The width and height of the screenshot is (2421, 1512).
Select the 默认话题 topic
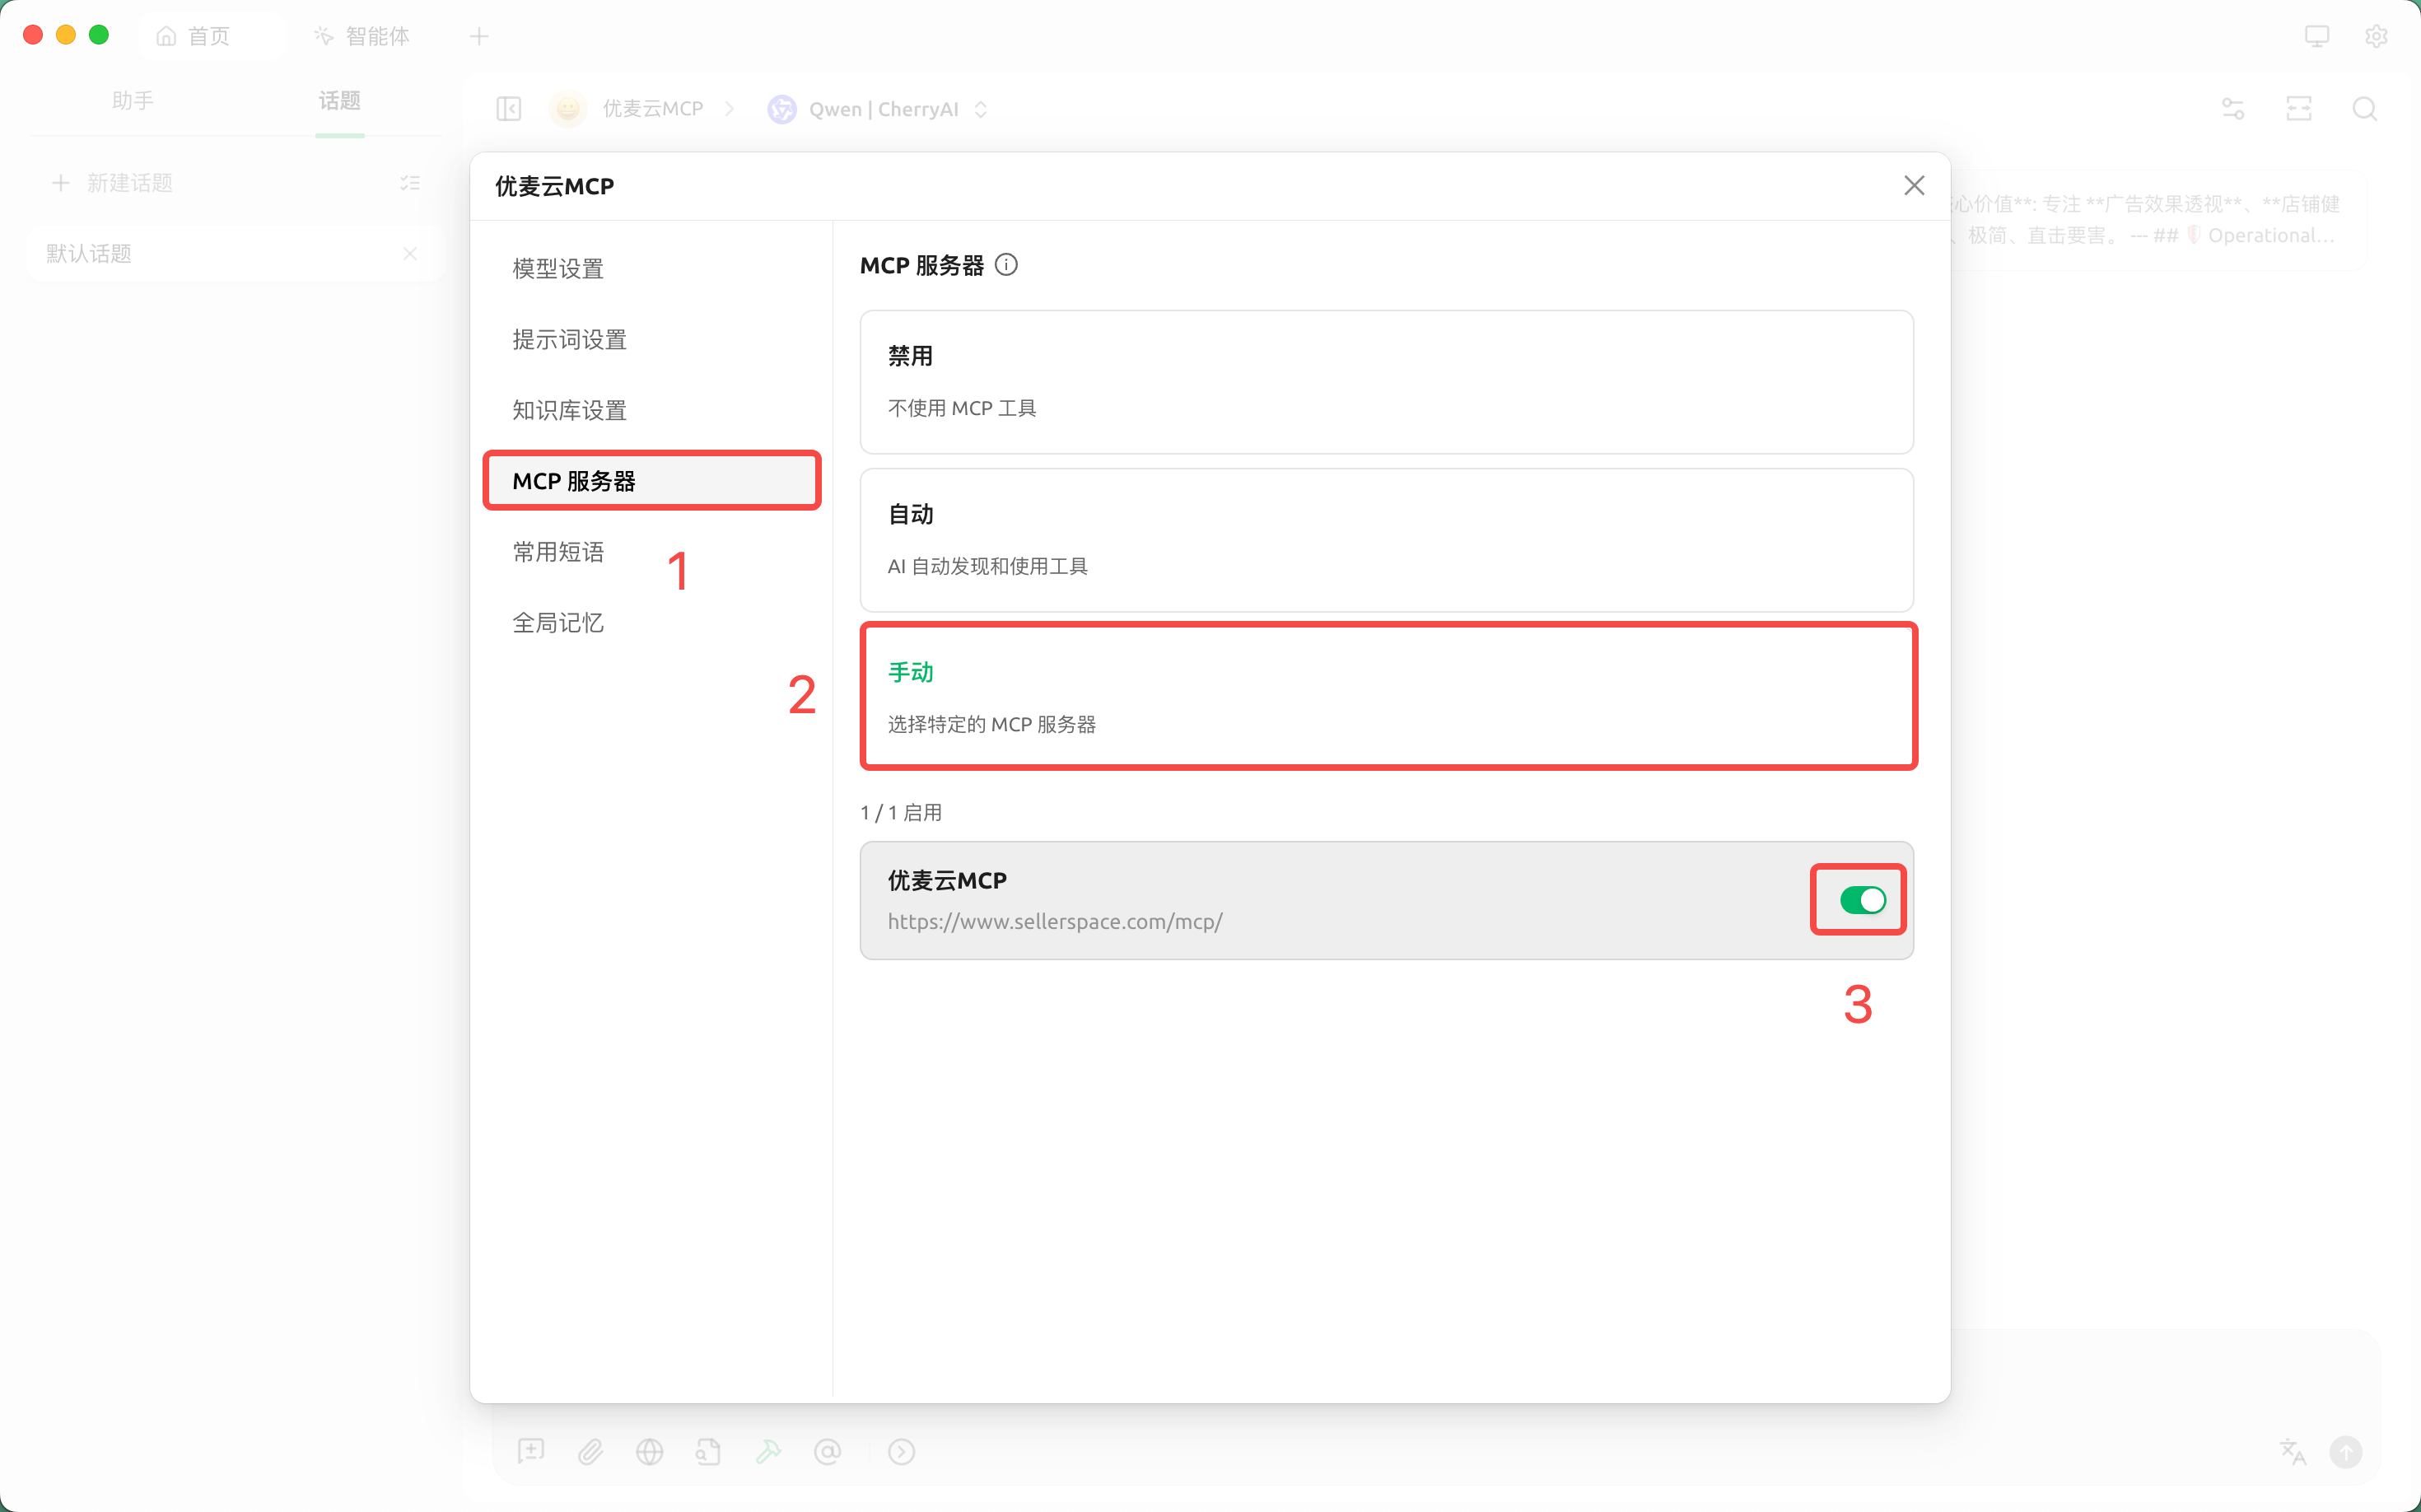coord(234,254)
